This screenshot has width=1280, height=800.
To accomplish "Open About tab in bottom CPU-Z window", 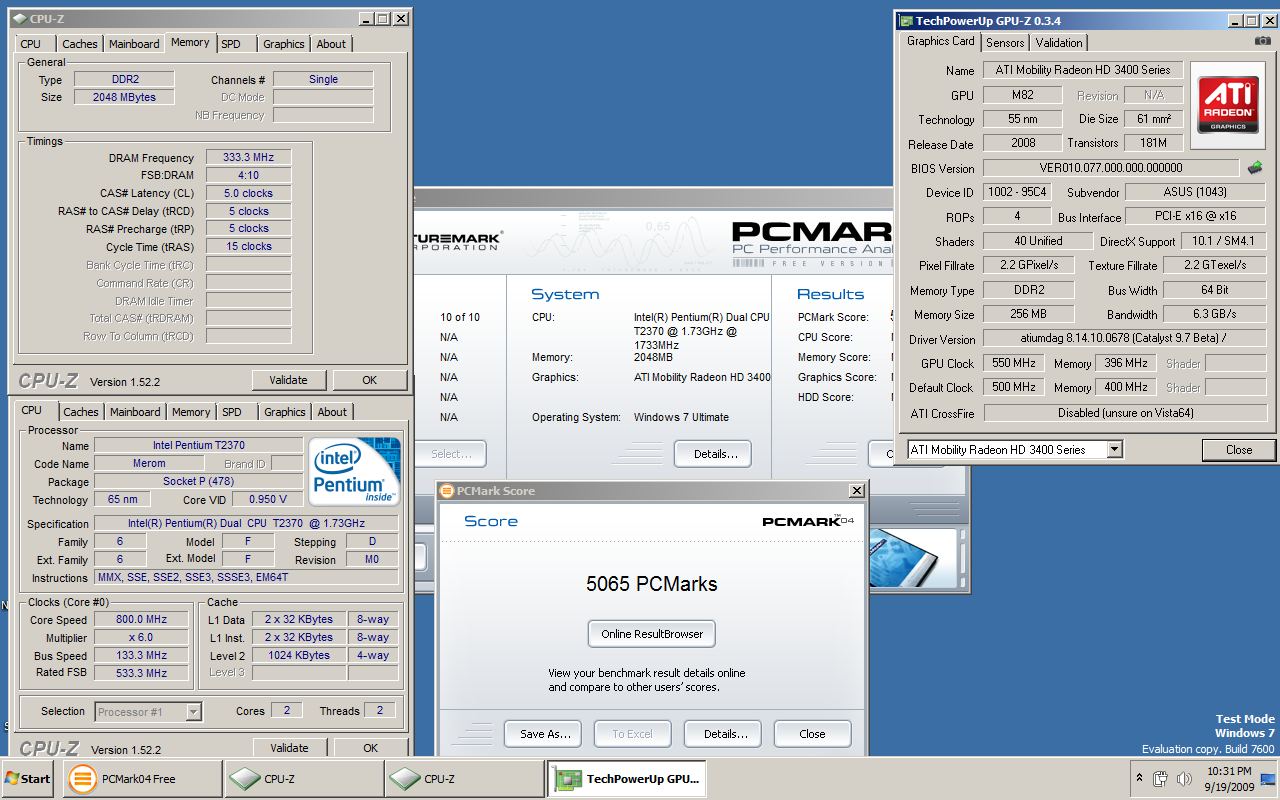I will (x=332, y=412).
